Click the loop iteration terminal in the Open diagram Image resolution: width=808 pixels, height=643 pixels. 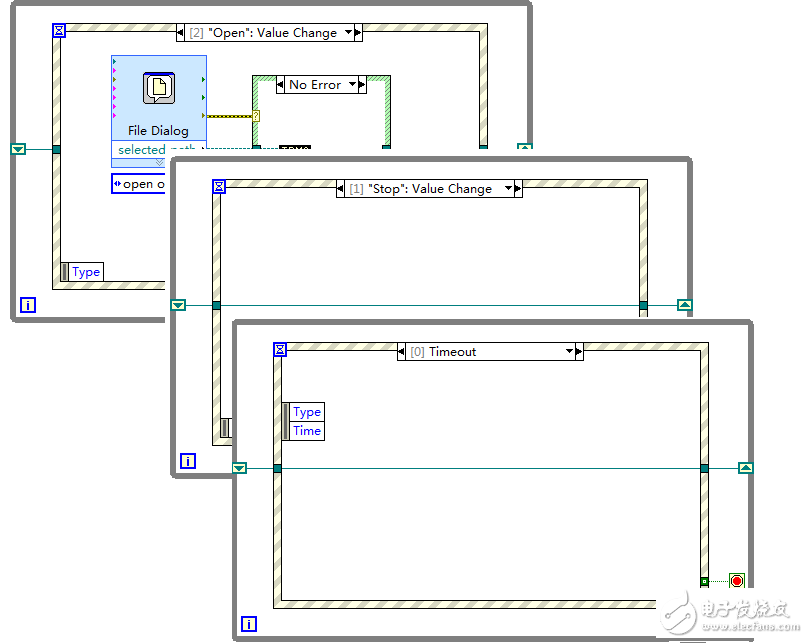point(28,305)
